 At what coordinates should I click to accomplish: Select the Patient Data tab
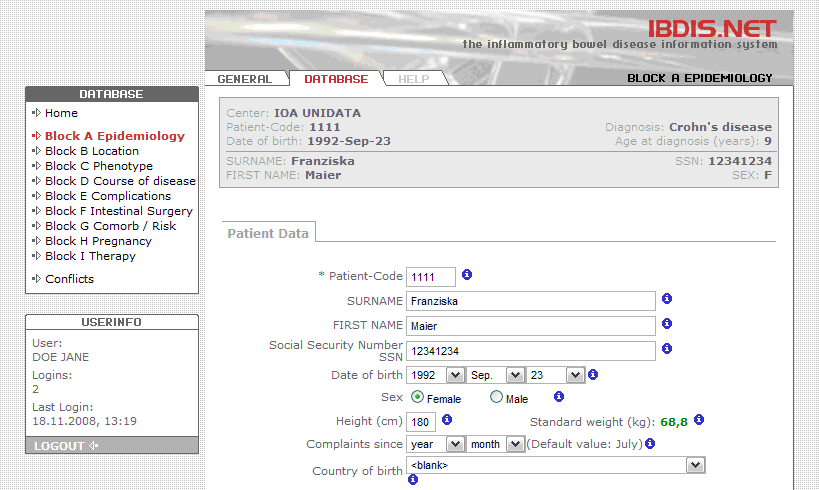point(268,233)
